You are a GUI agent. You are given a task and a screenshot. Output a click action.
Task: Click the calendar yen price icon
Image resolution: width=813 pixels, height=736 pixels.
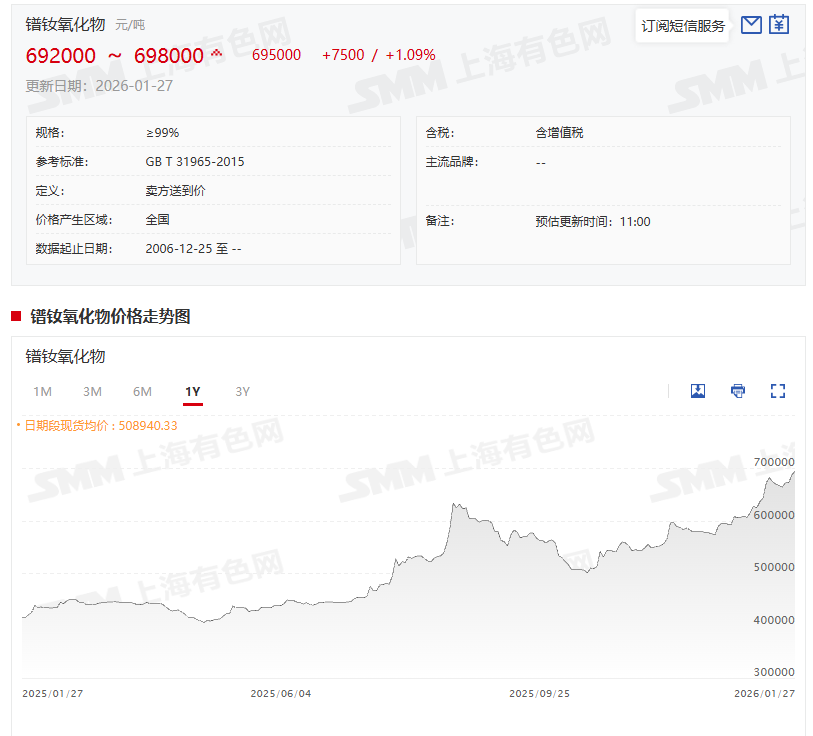click(779, 25)
